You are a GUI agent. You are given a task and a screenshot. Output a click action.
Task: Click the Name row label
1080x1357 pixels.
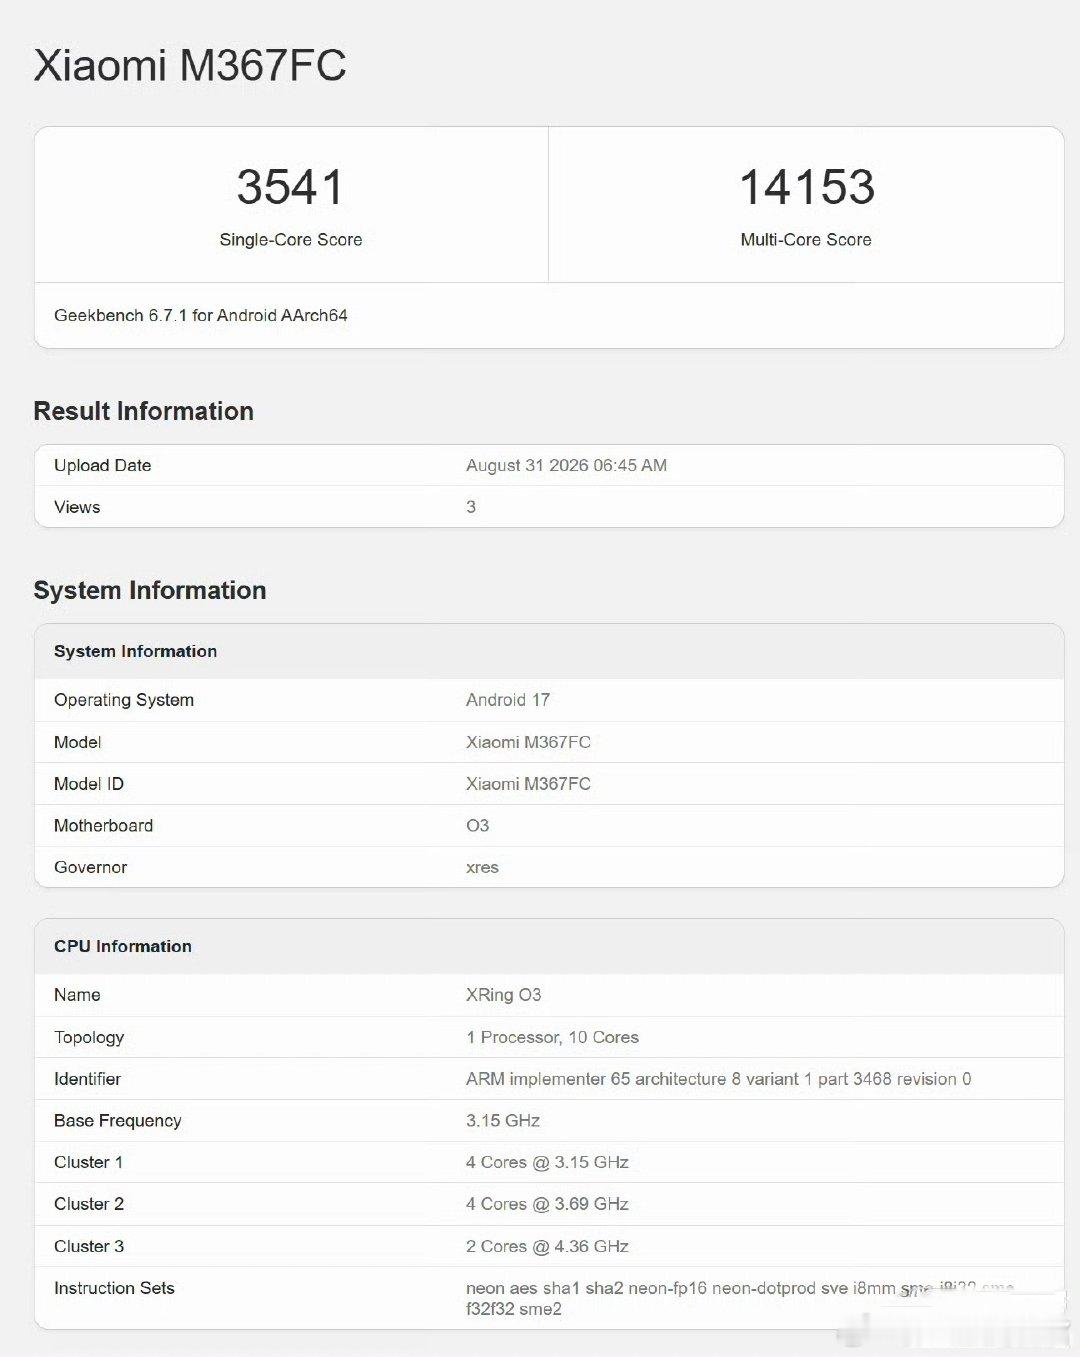click(77, 995)
